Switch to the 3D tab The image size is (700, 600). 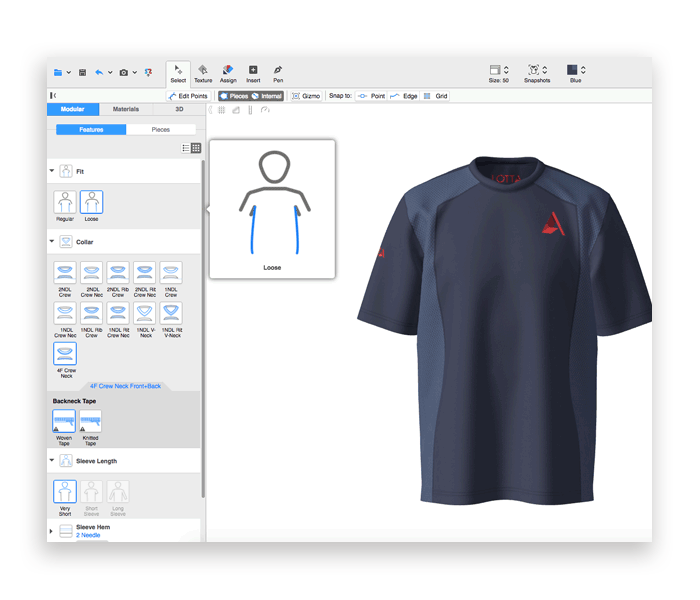179,109
